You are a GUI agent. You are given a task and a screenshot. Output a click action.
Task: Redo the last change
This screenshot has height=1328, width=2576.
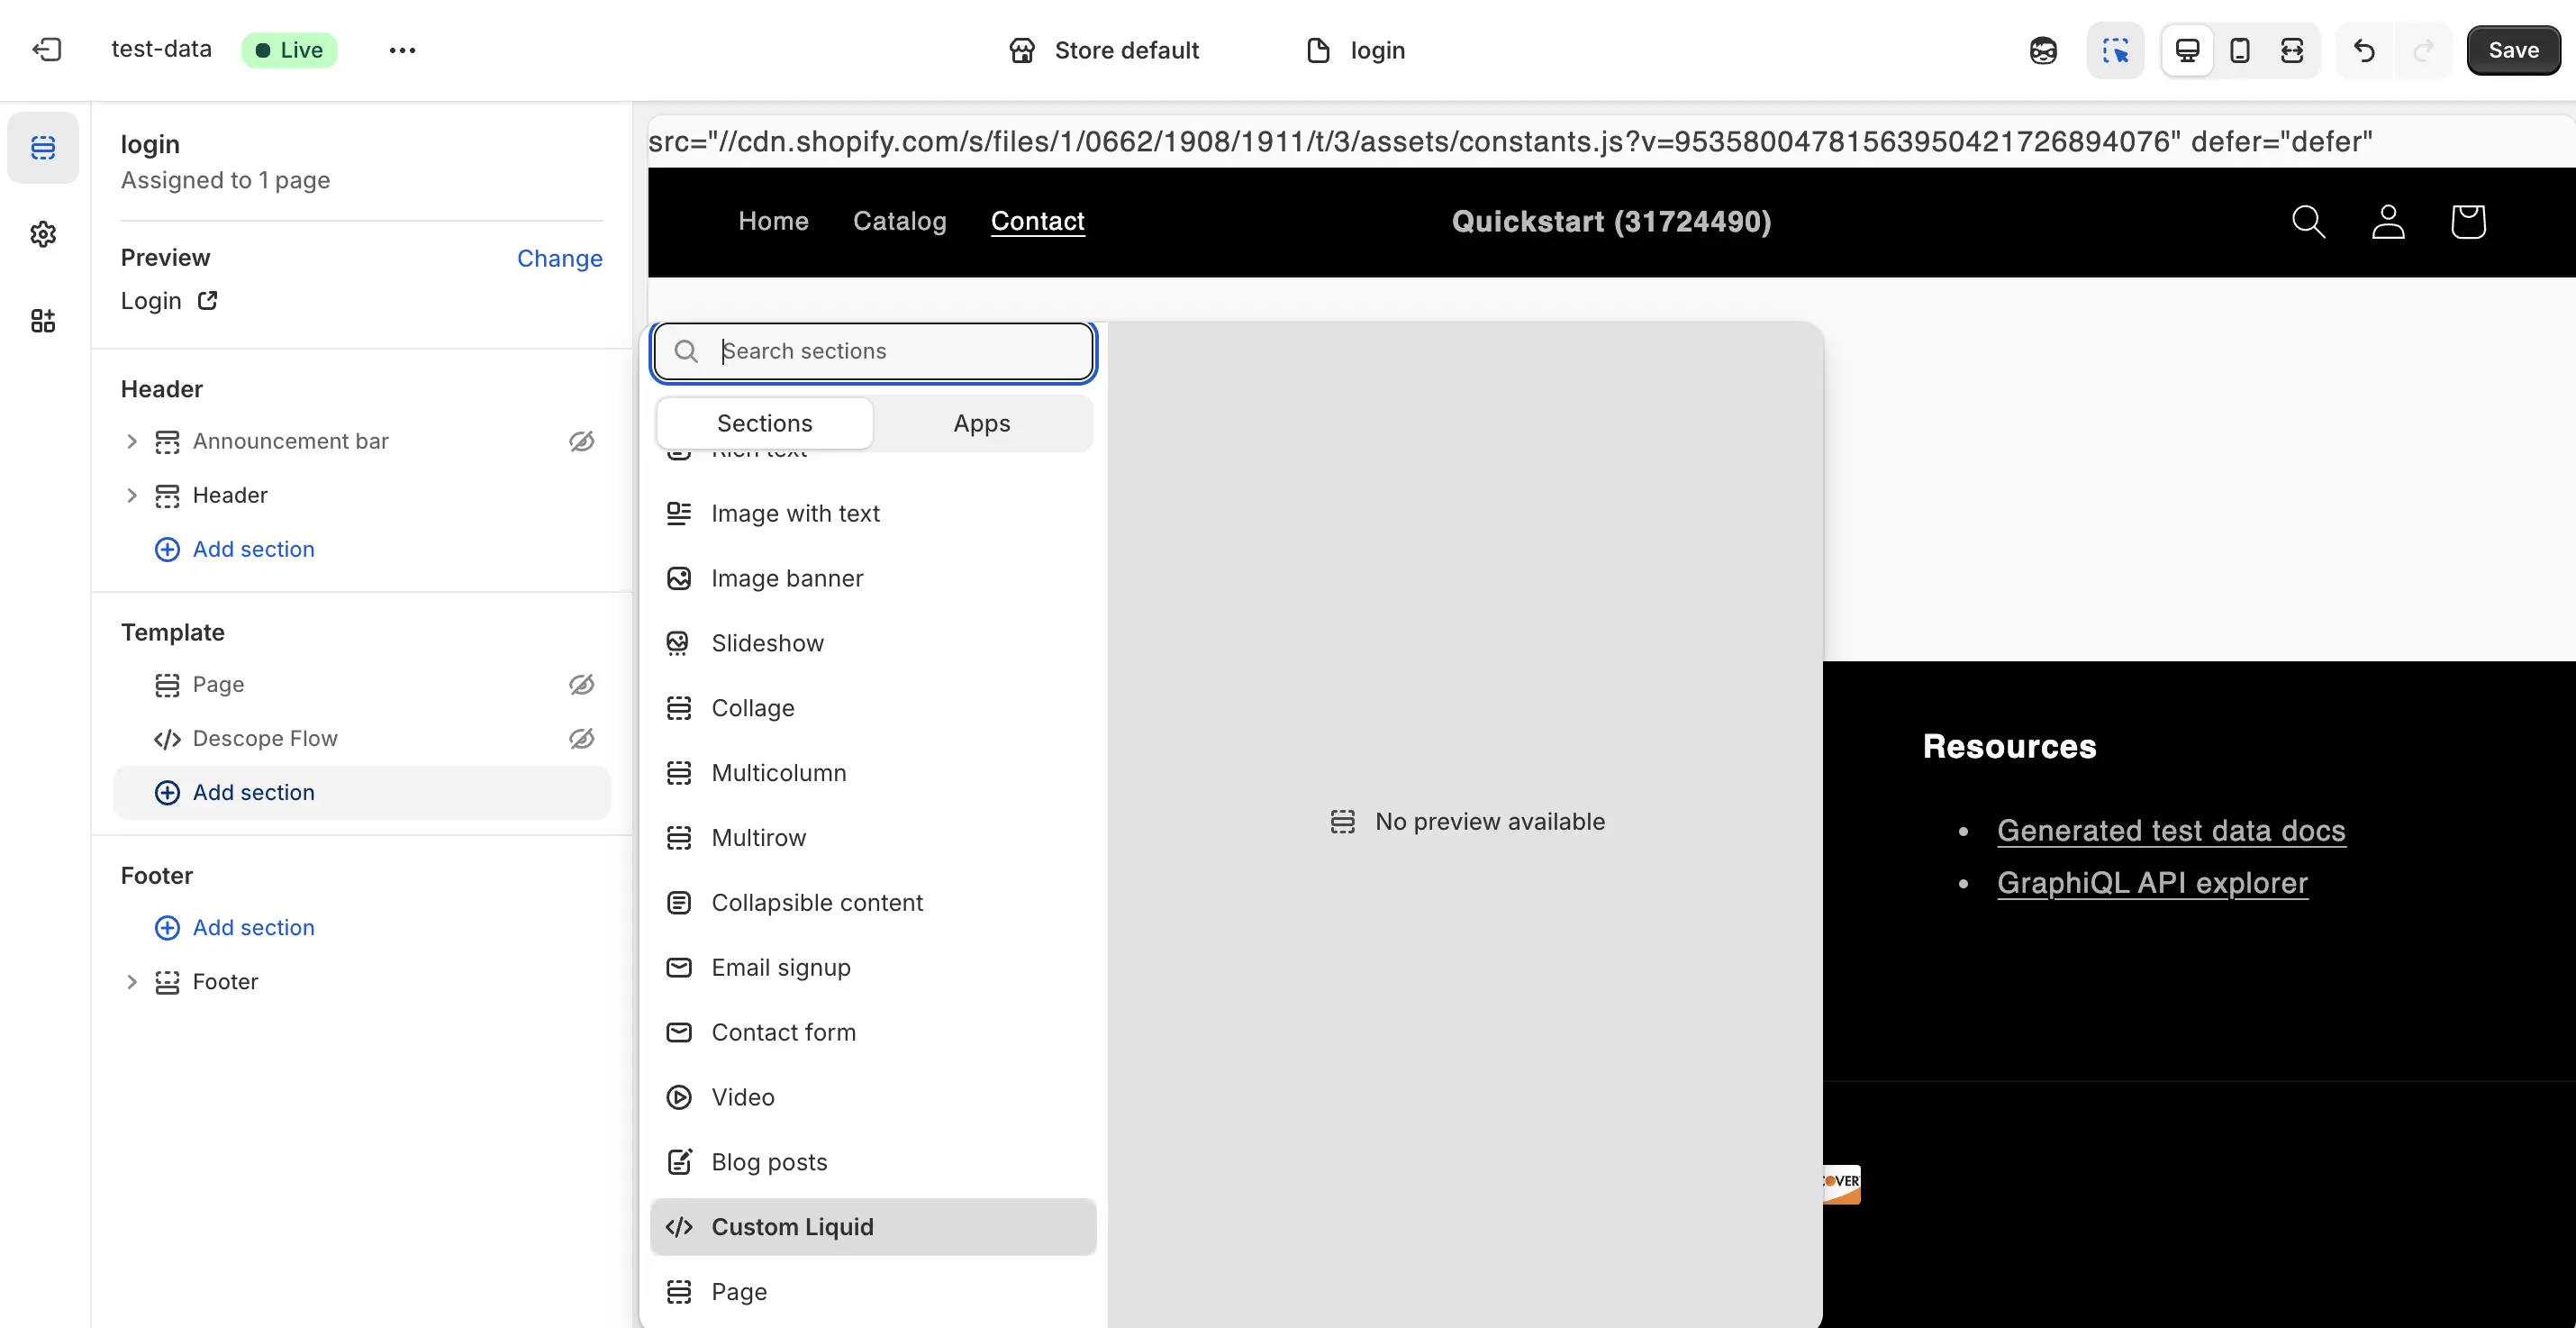[x=2423, y=50]
